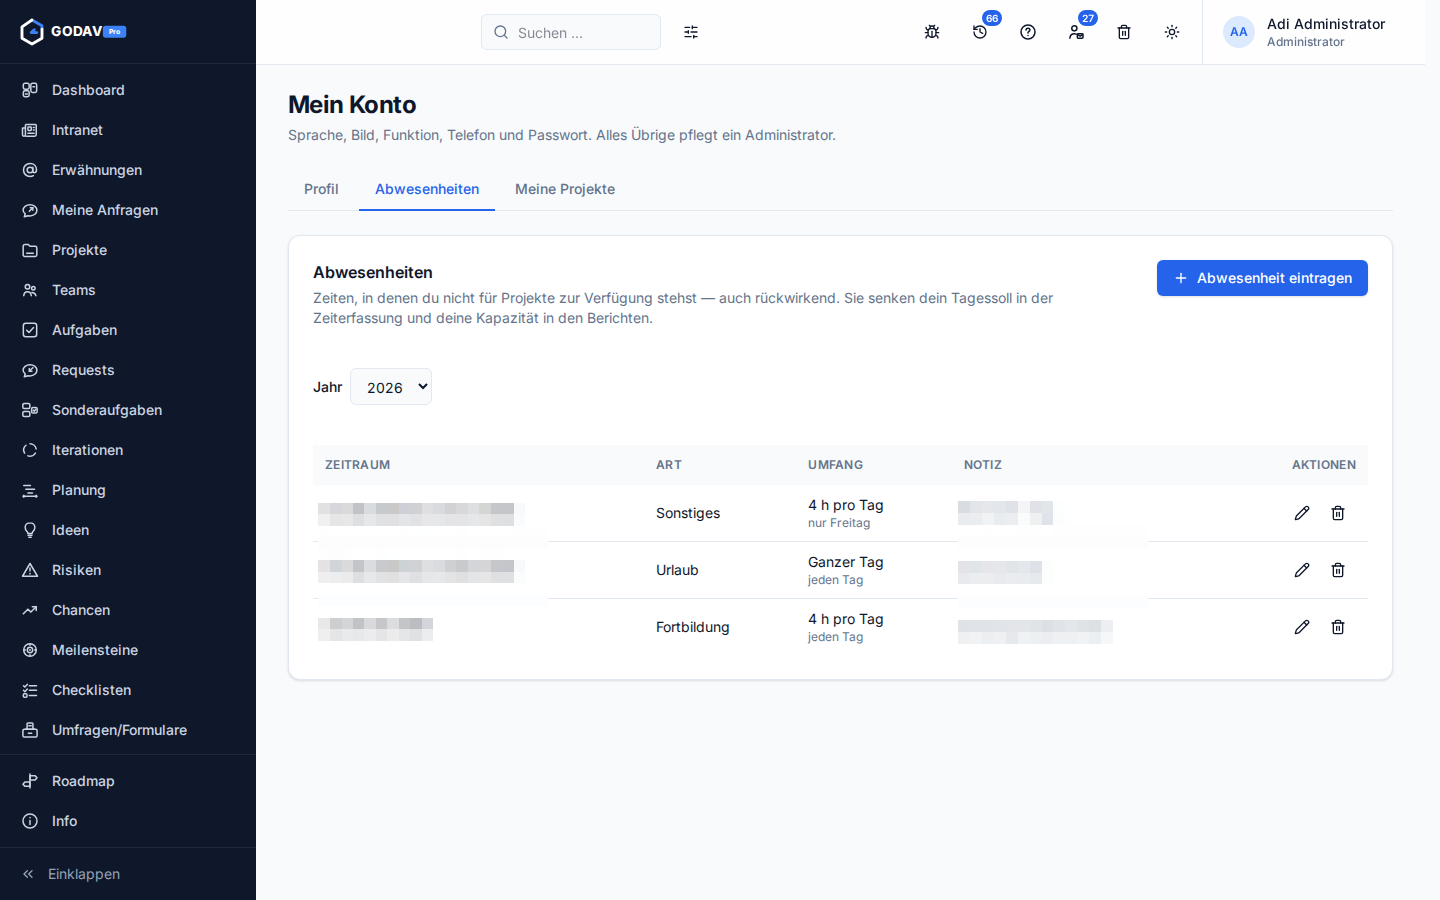Open the history icon with badge 66

(x=980, y=32)
